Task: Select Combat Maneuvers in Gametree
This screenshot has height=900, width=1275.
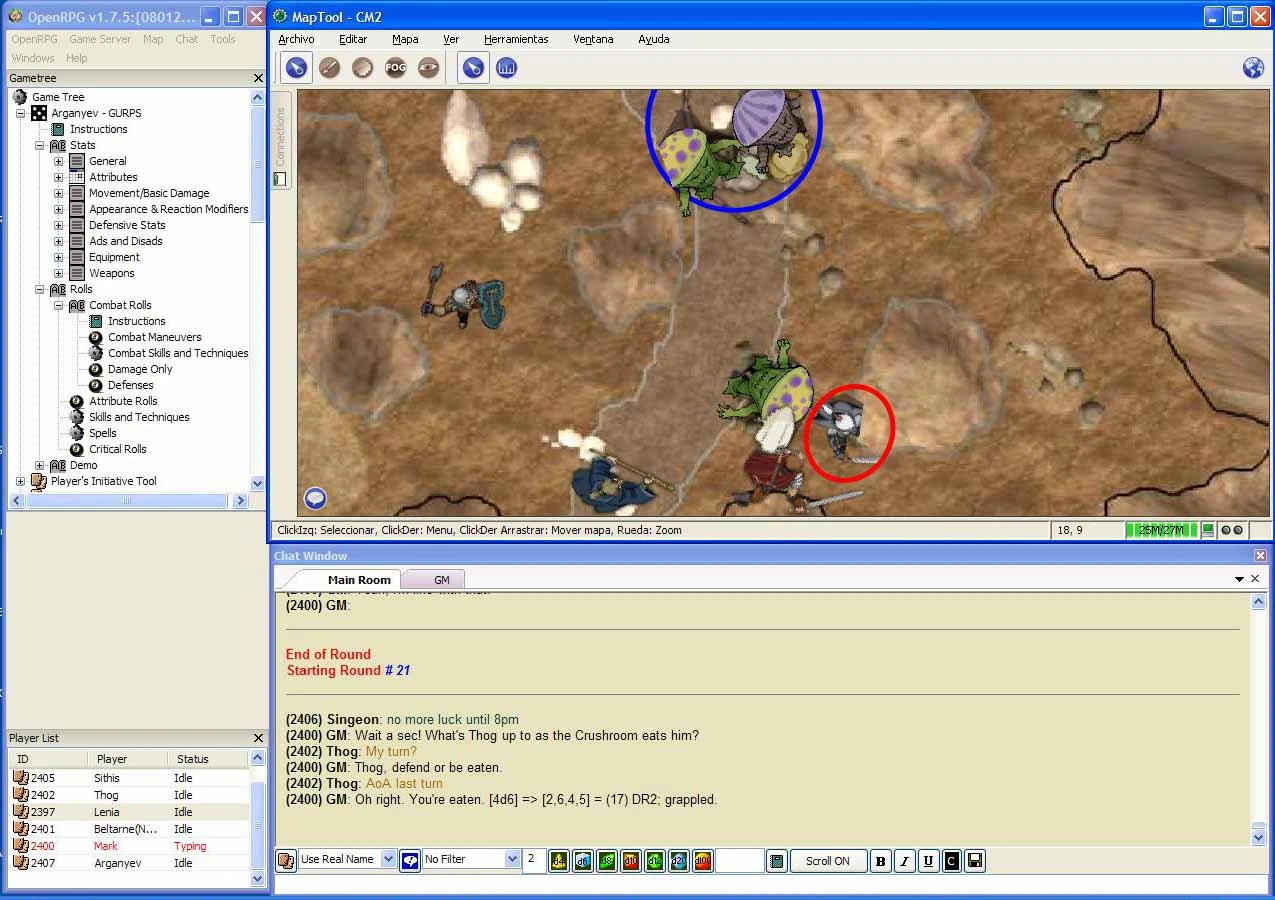Action: pos(154,337)
